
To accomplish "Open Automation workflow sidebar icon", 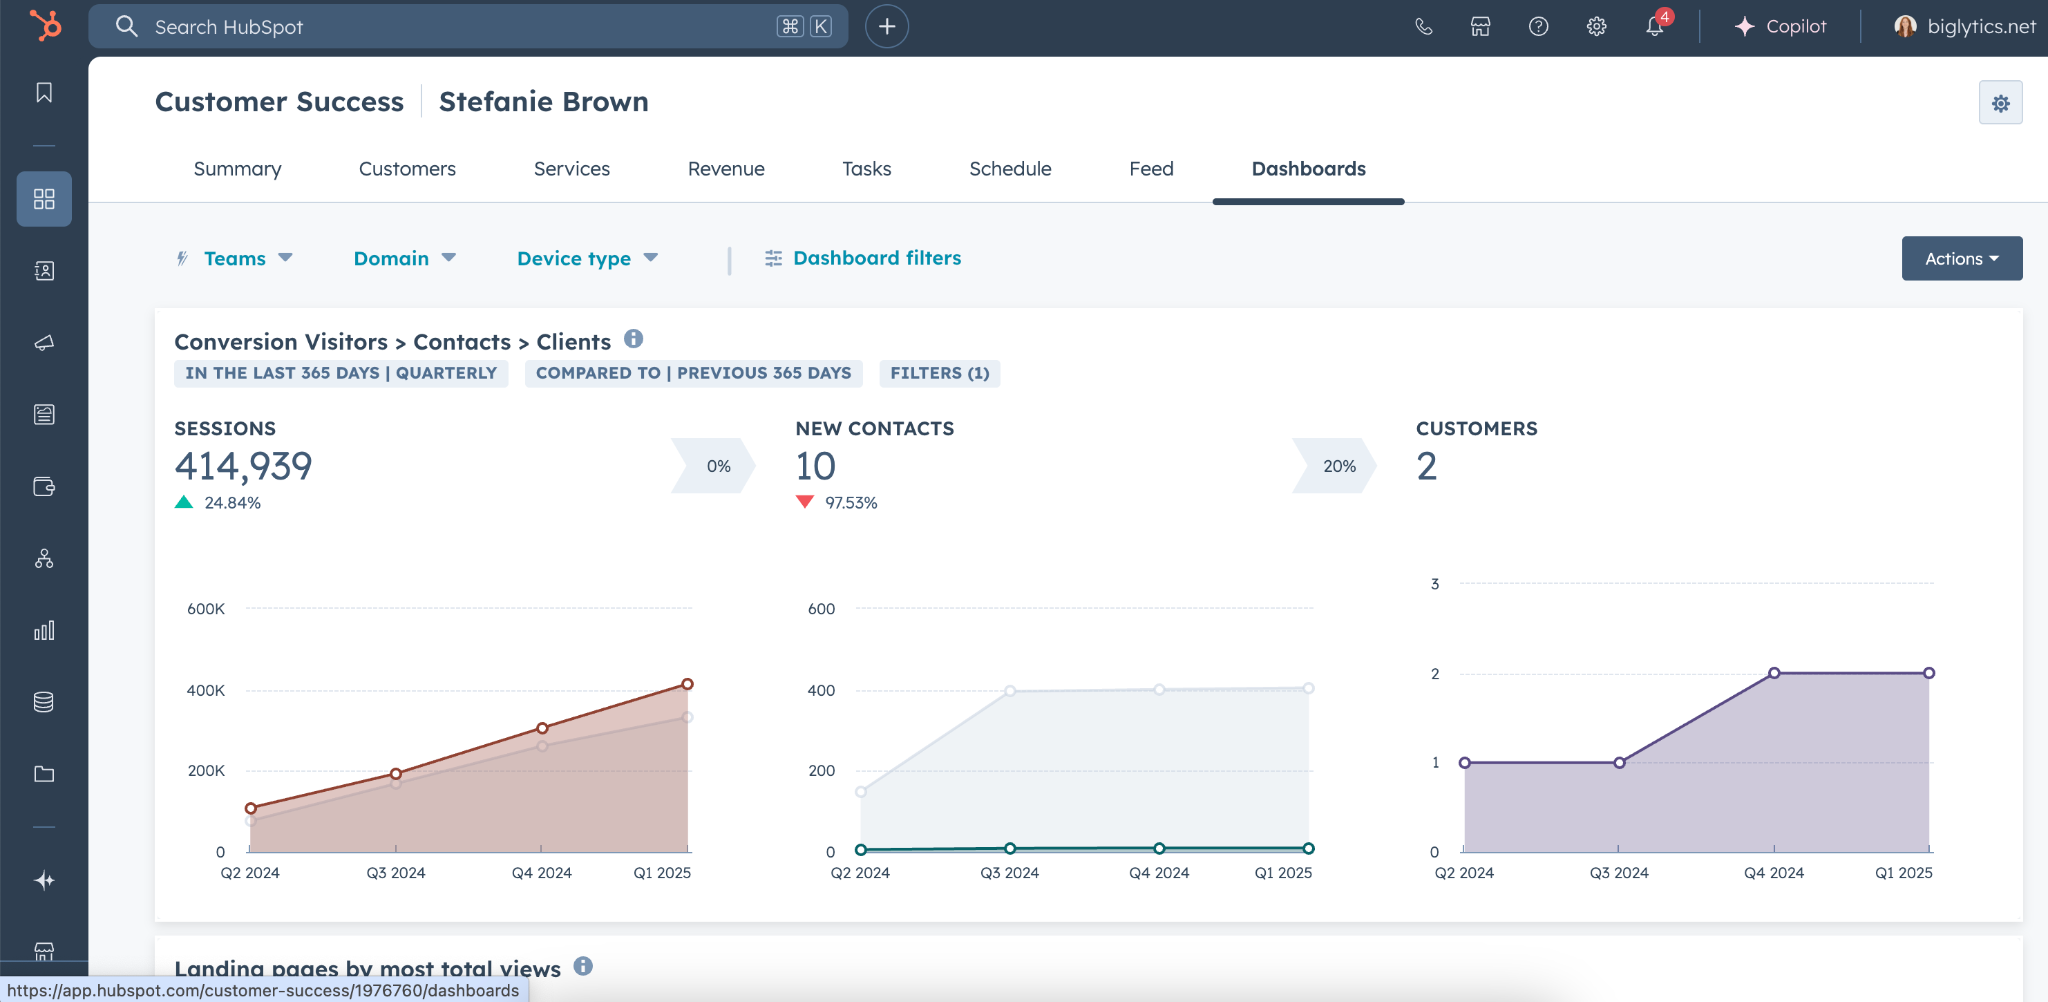I will 44,559.
